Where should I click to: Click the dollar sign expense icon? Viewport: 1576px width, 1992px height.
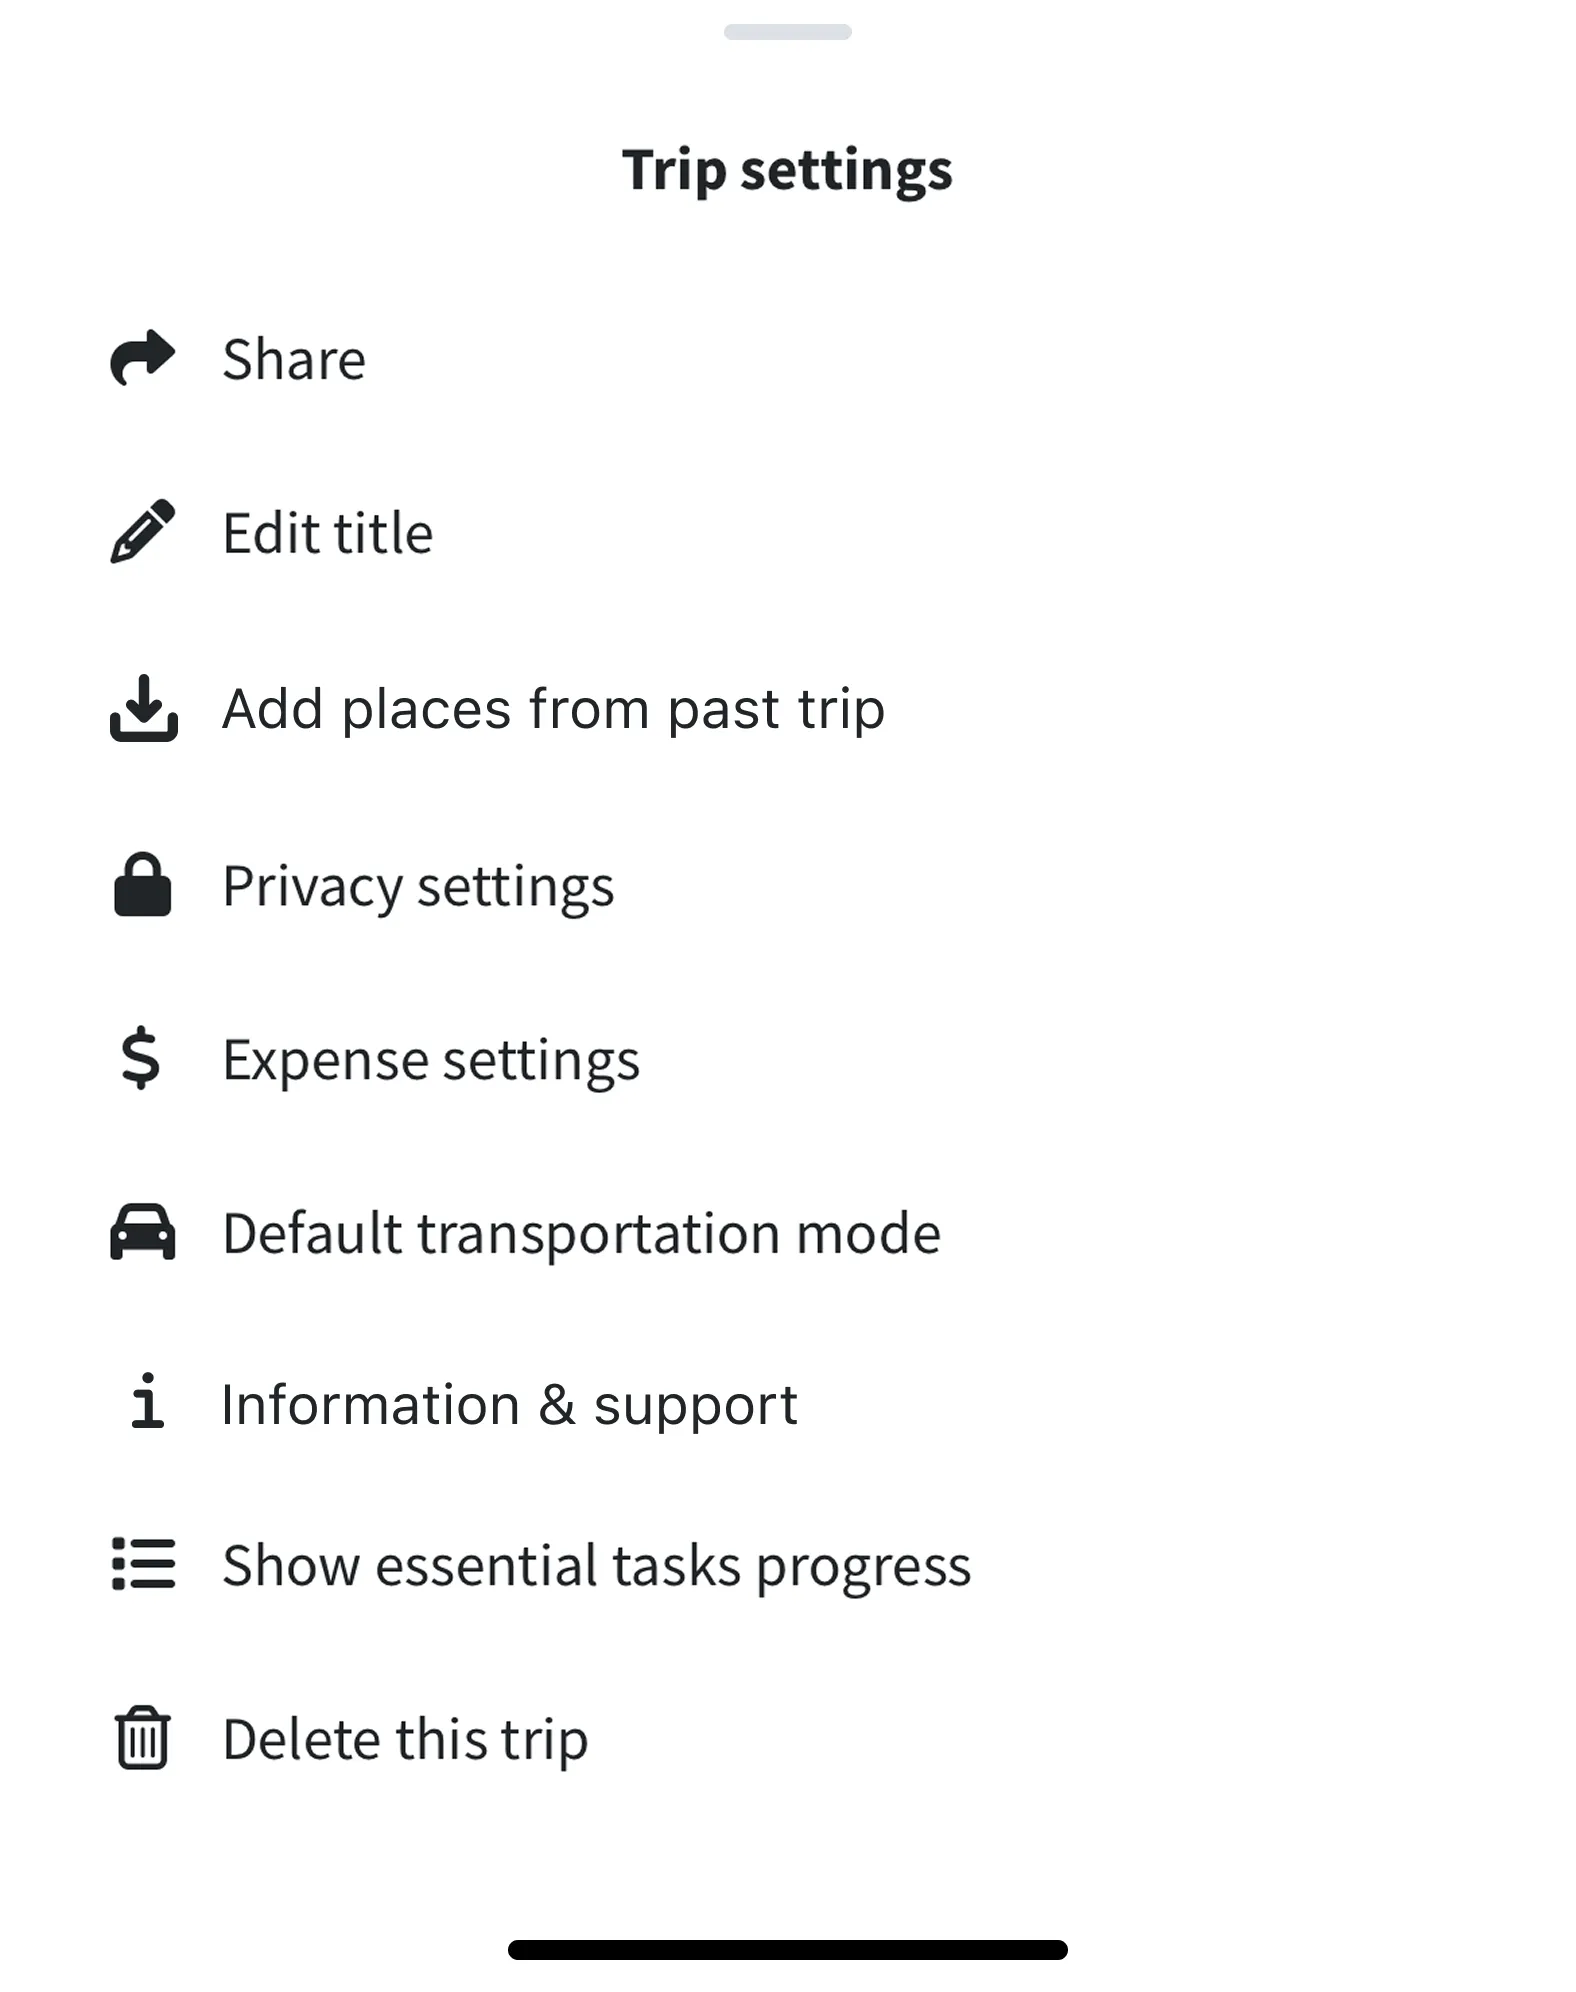coord(141,1059)
